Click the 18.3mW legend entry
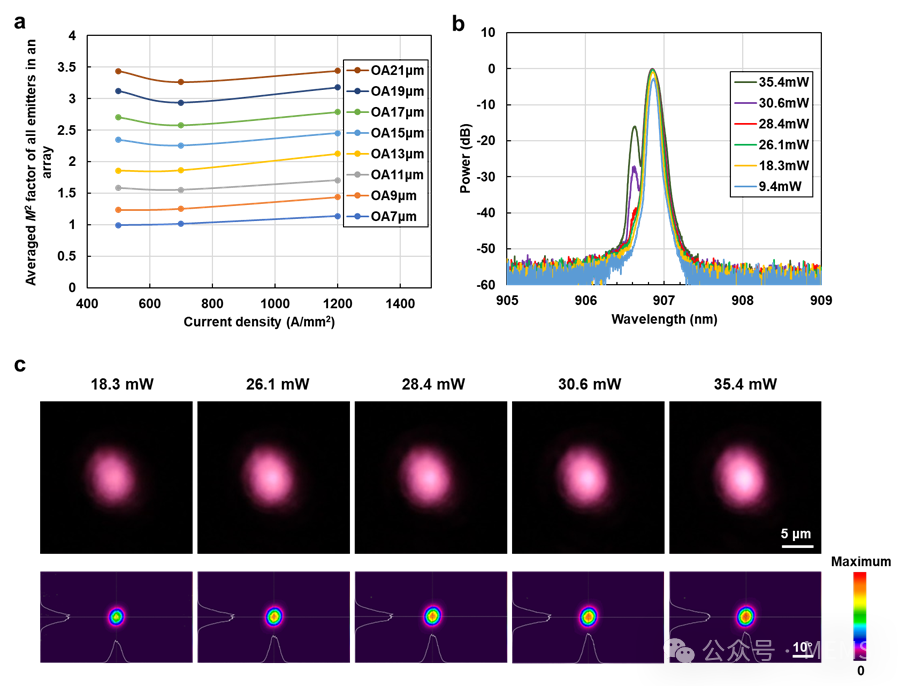Image resolution: width=900 pixels, height=686 pixels. point(771,166)
